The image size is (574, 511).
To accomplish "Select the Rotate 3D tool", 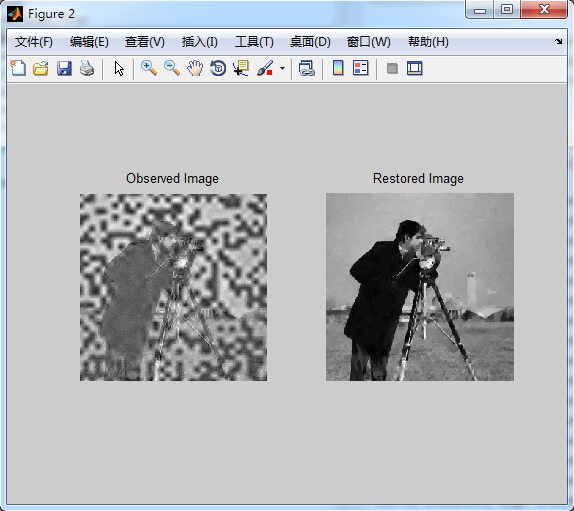I will (218, 68).
